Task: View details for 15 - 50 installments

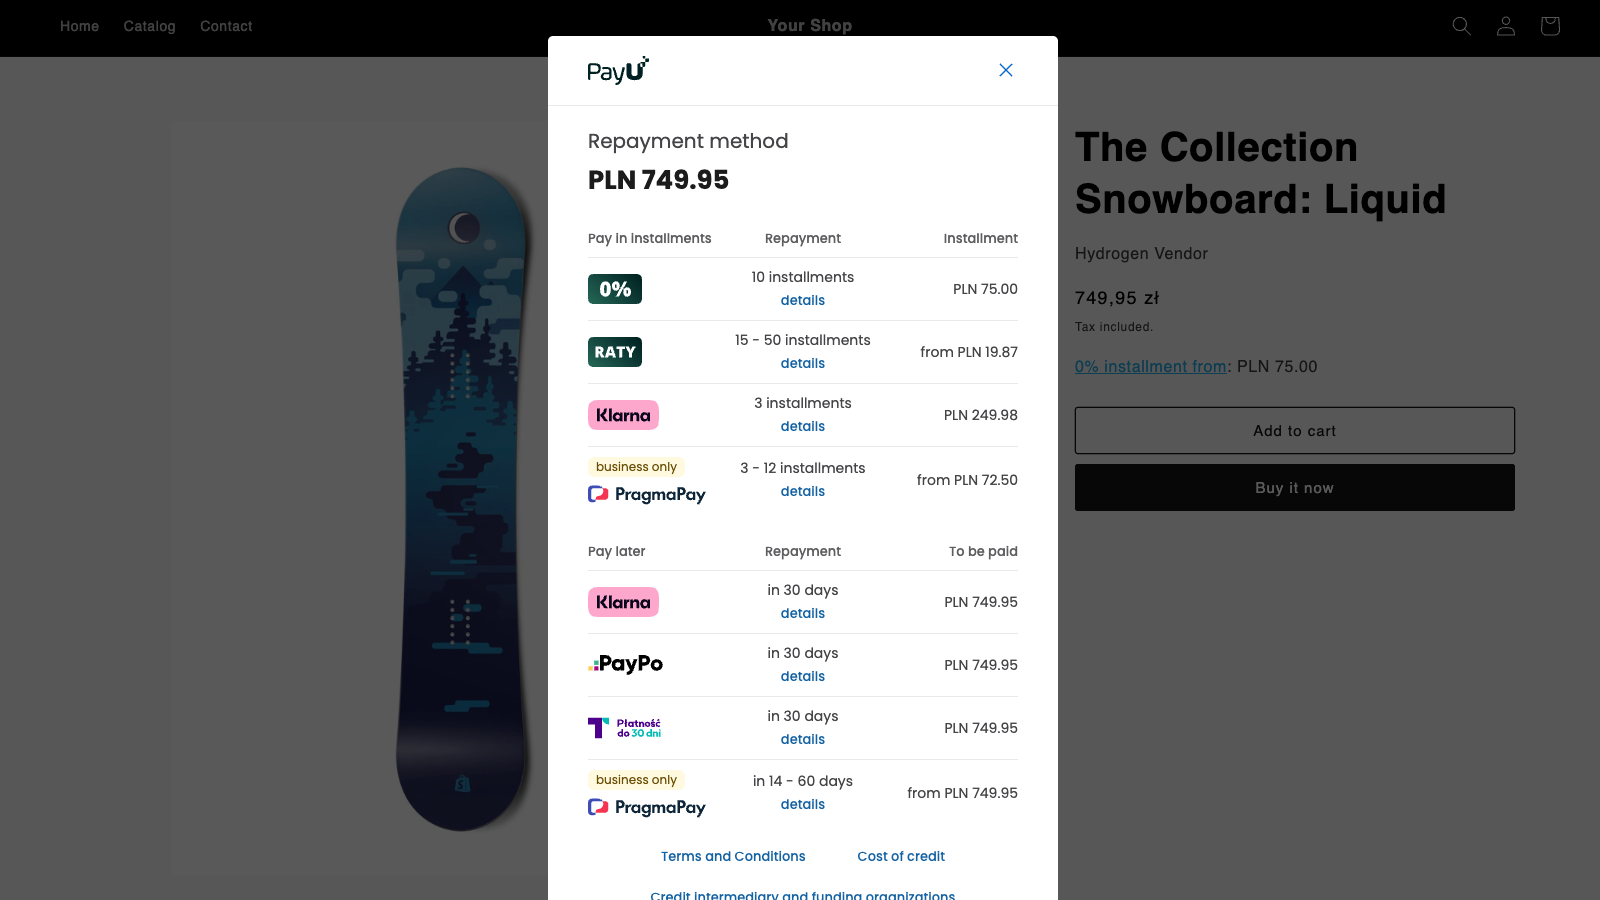Action: [x=803, y=363]
